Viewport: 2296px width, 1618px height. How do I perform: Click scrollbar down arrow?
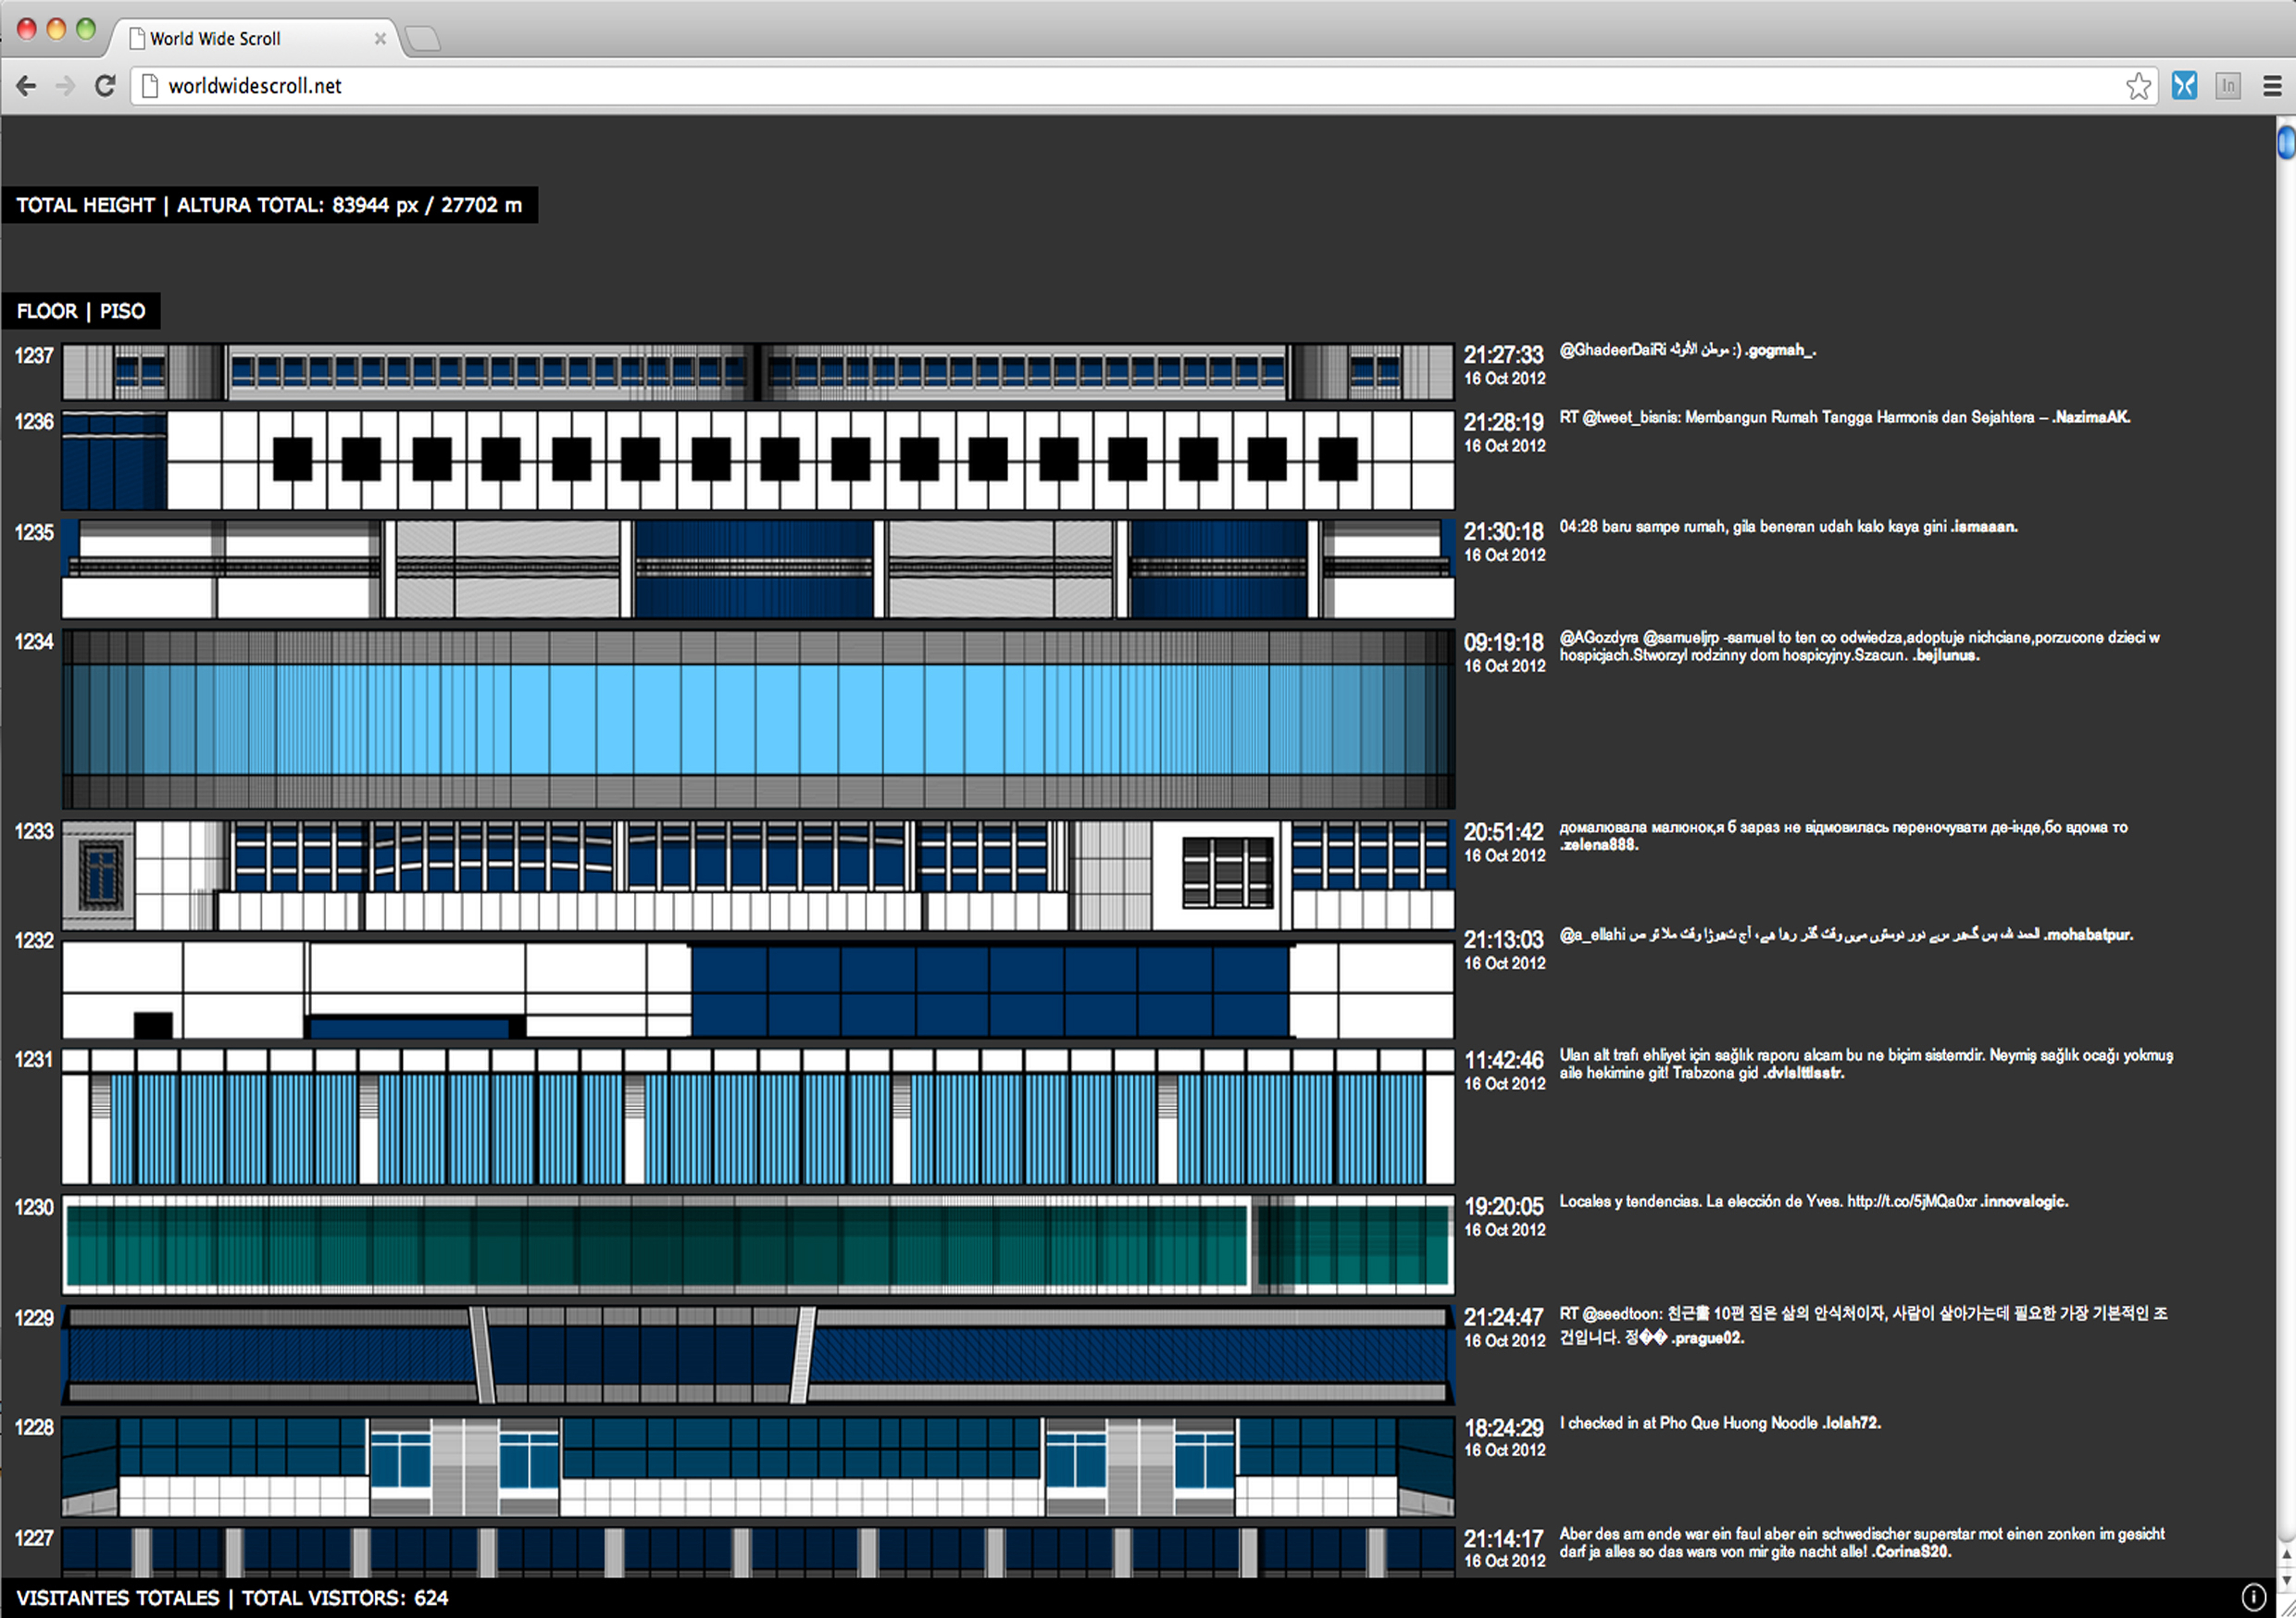point(2286,1580)
